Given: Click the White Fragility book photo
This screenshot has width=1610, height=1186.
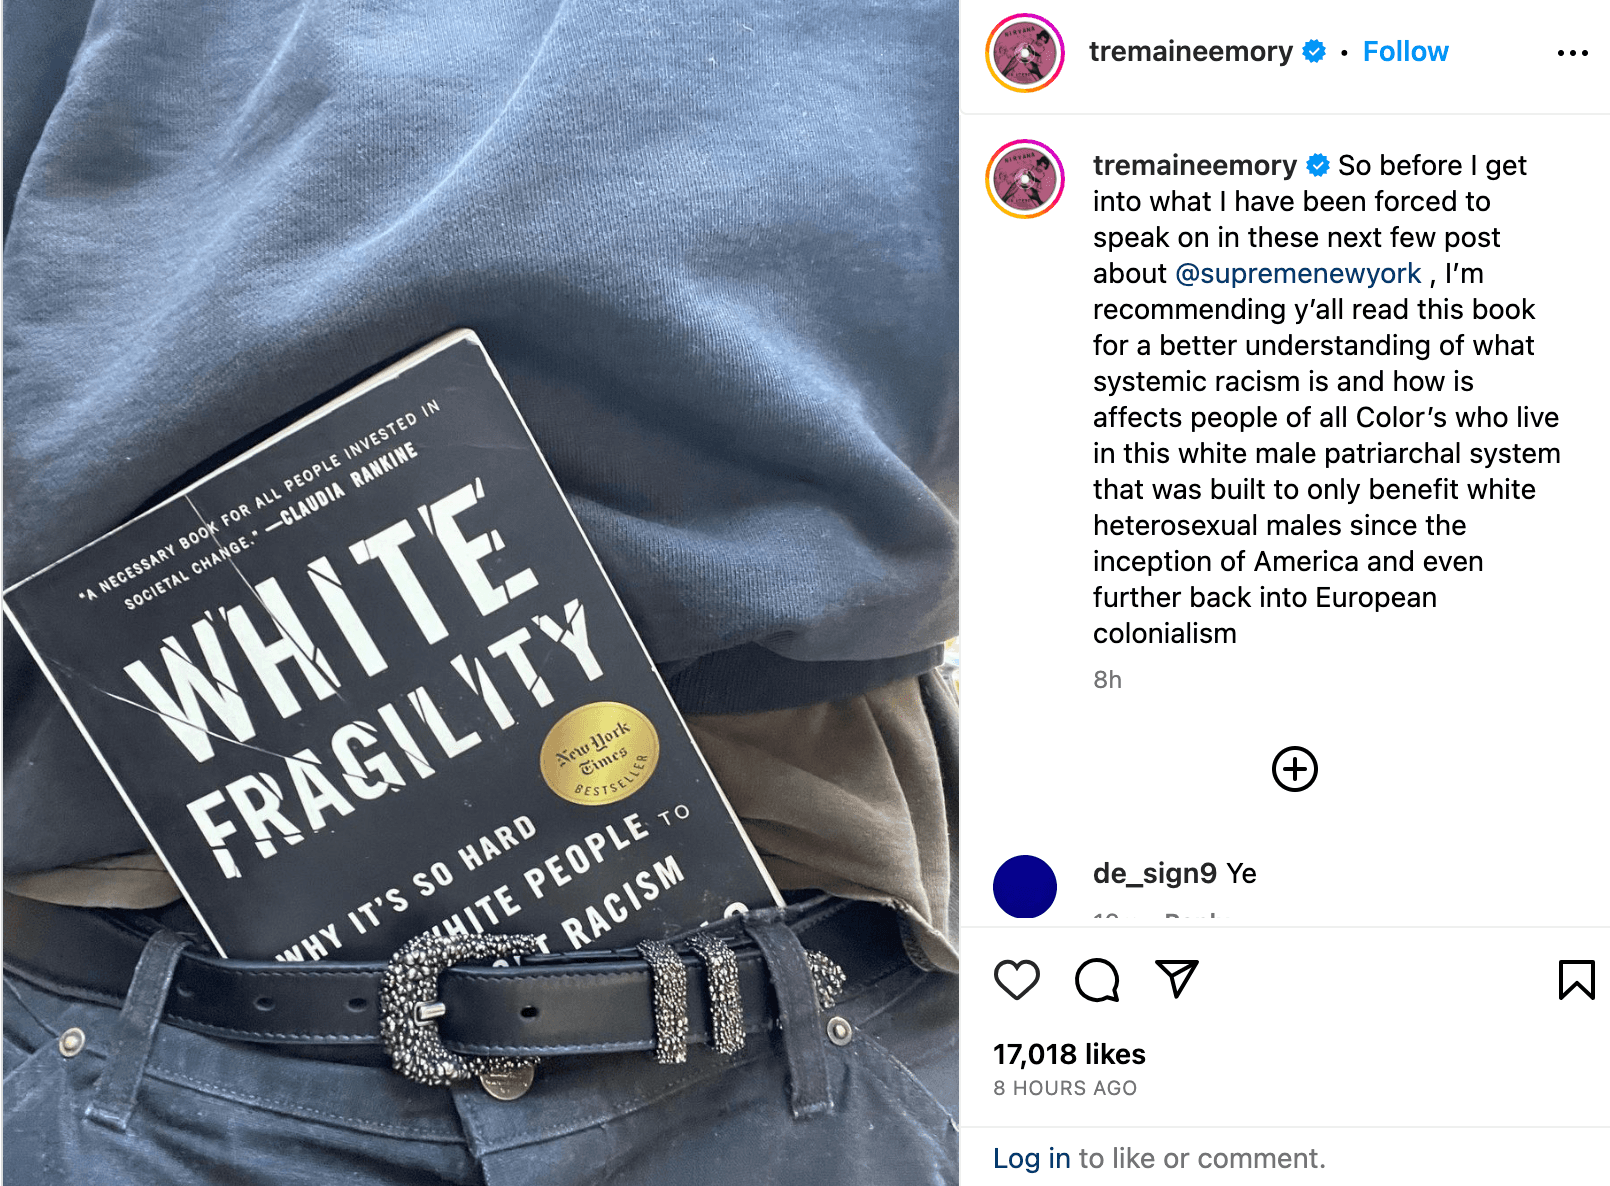Looking at the screenshot, I should (480, 593).
